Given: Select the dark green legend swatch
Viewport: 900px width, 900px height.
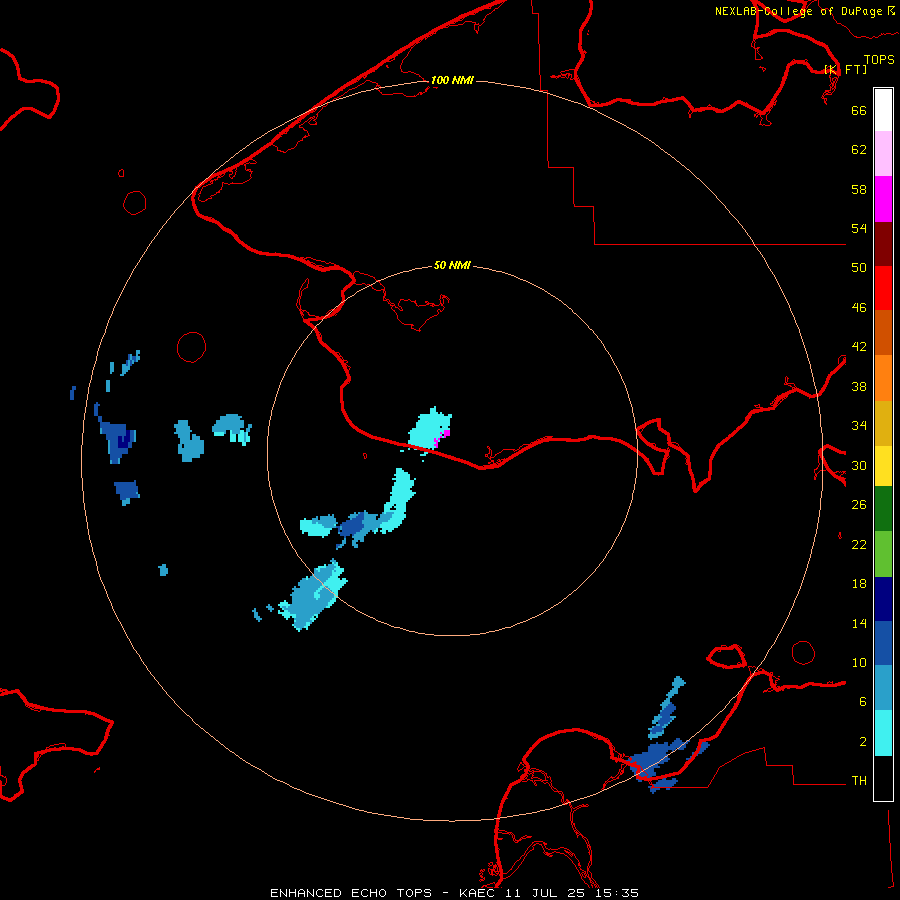Looking at the screenshot, I should pyautogui.click(x=883, y=509).
